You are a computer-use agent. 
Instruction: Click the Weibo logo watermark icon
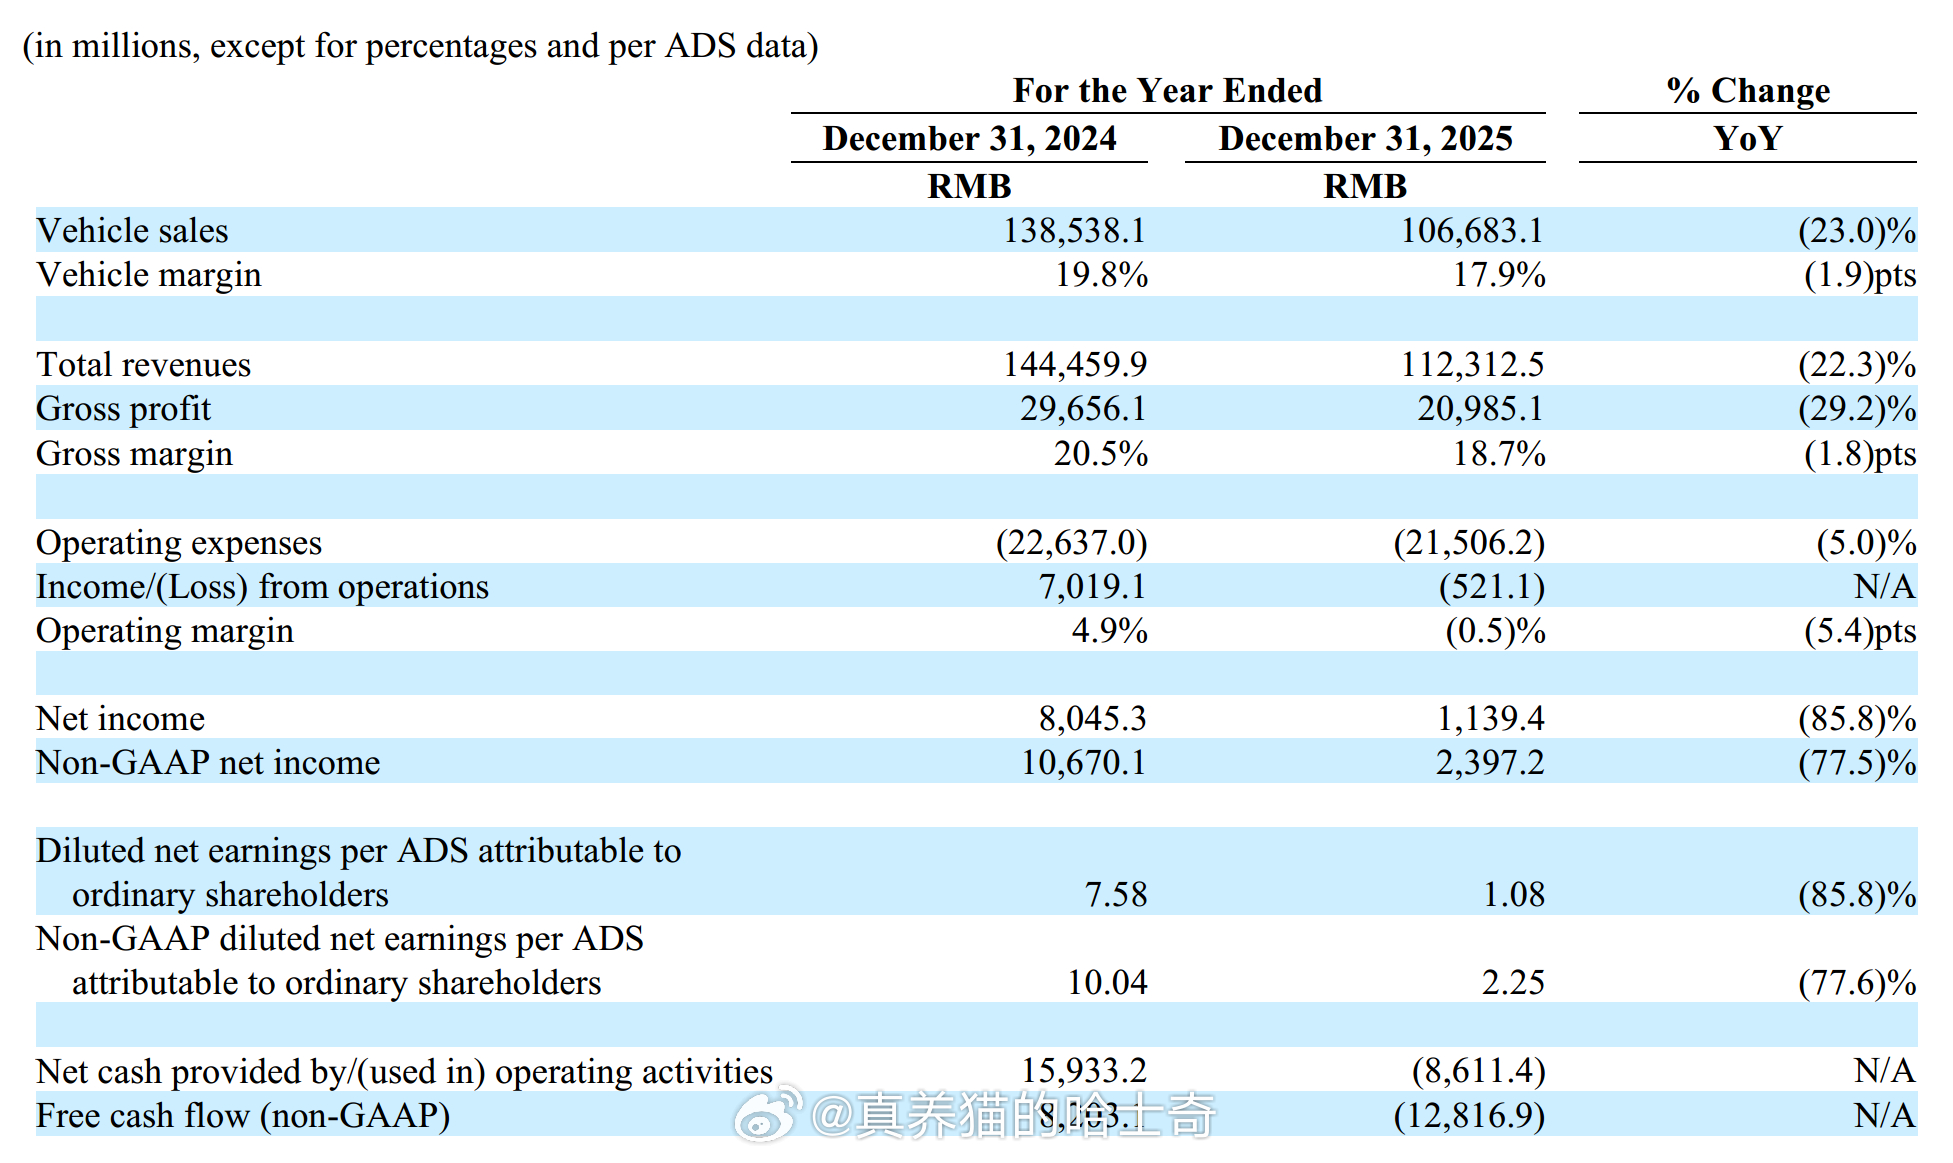(x=768, y=1115)
